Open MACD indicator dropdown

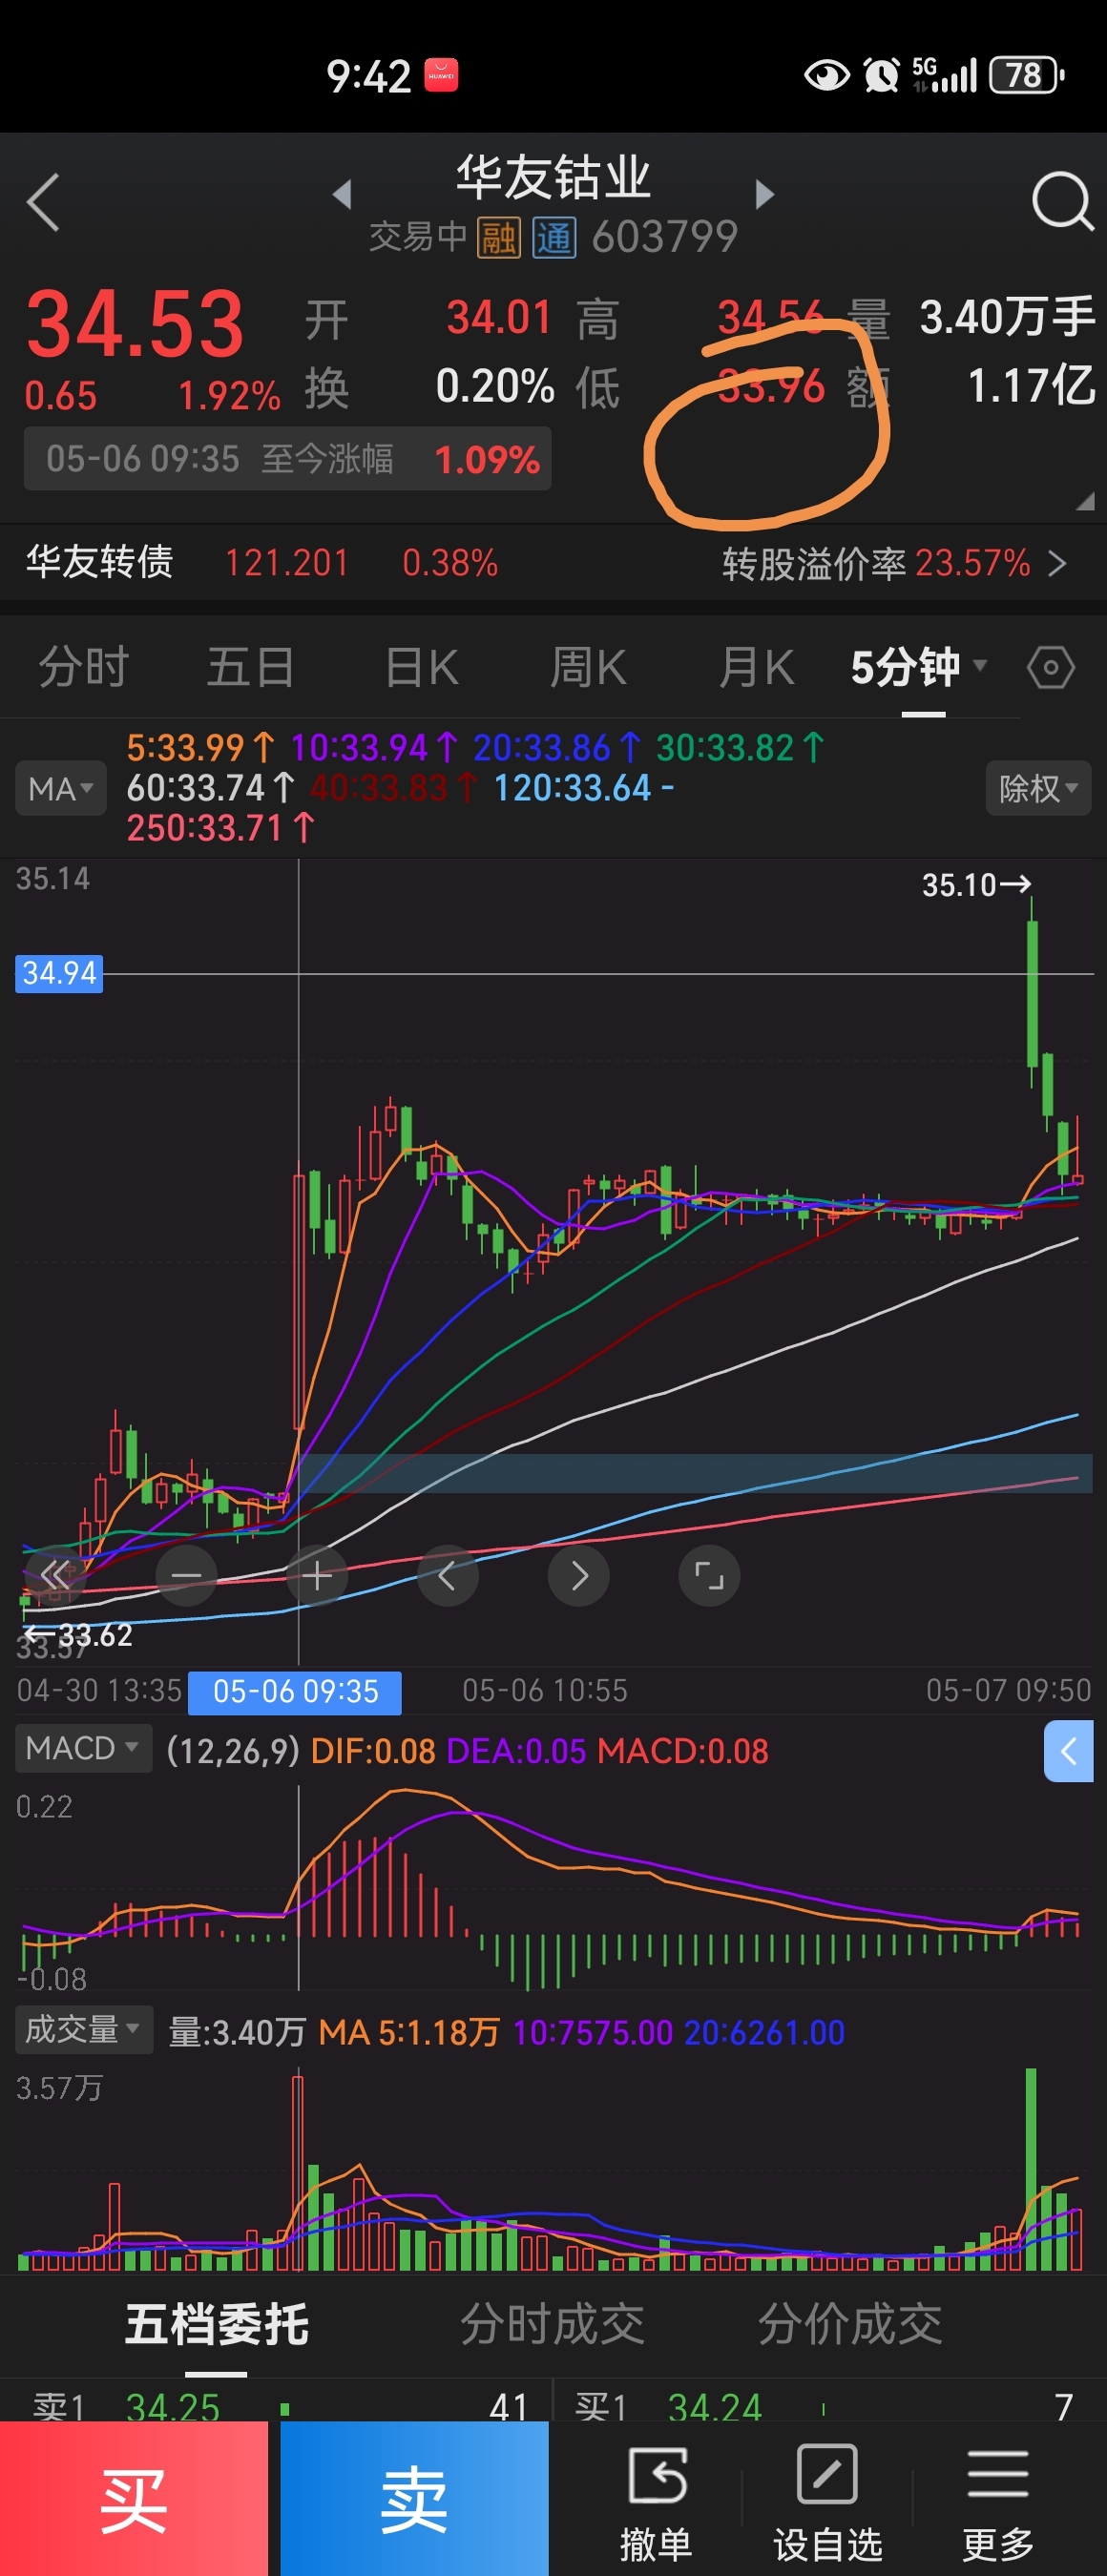coord(83,1748)
